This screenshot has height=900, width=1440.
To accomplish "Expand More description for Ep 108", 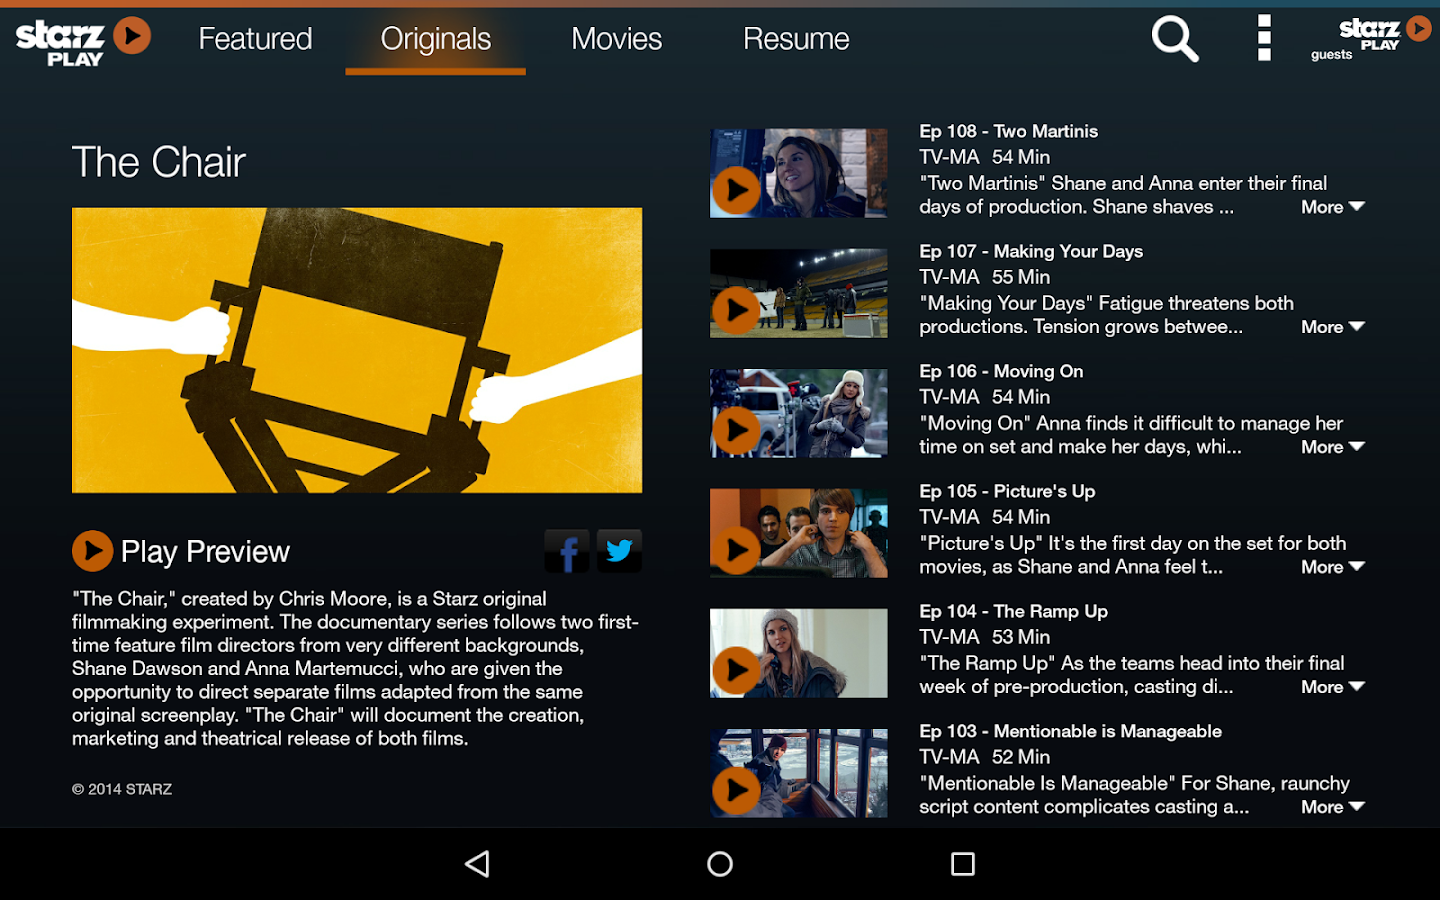I will 1331,207.
